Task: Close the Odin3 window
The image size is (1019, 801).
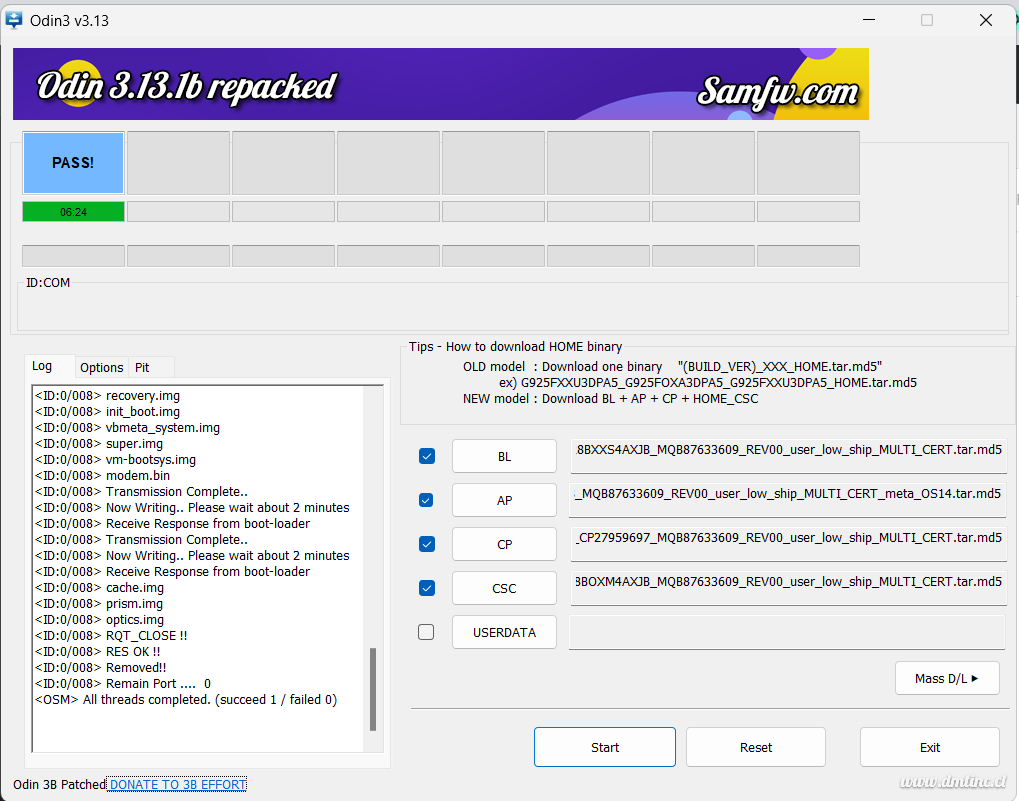Action: pos(986,20)
